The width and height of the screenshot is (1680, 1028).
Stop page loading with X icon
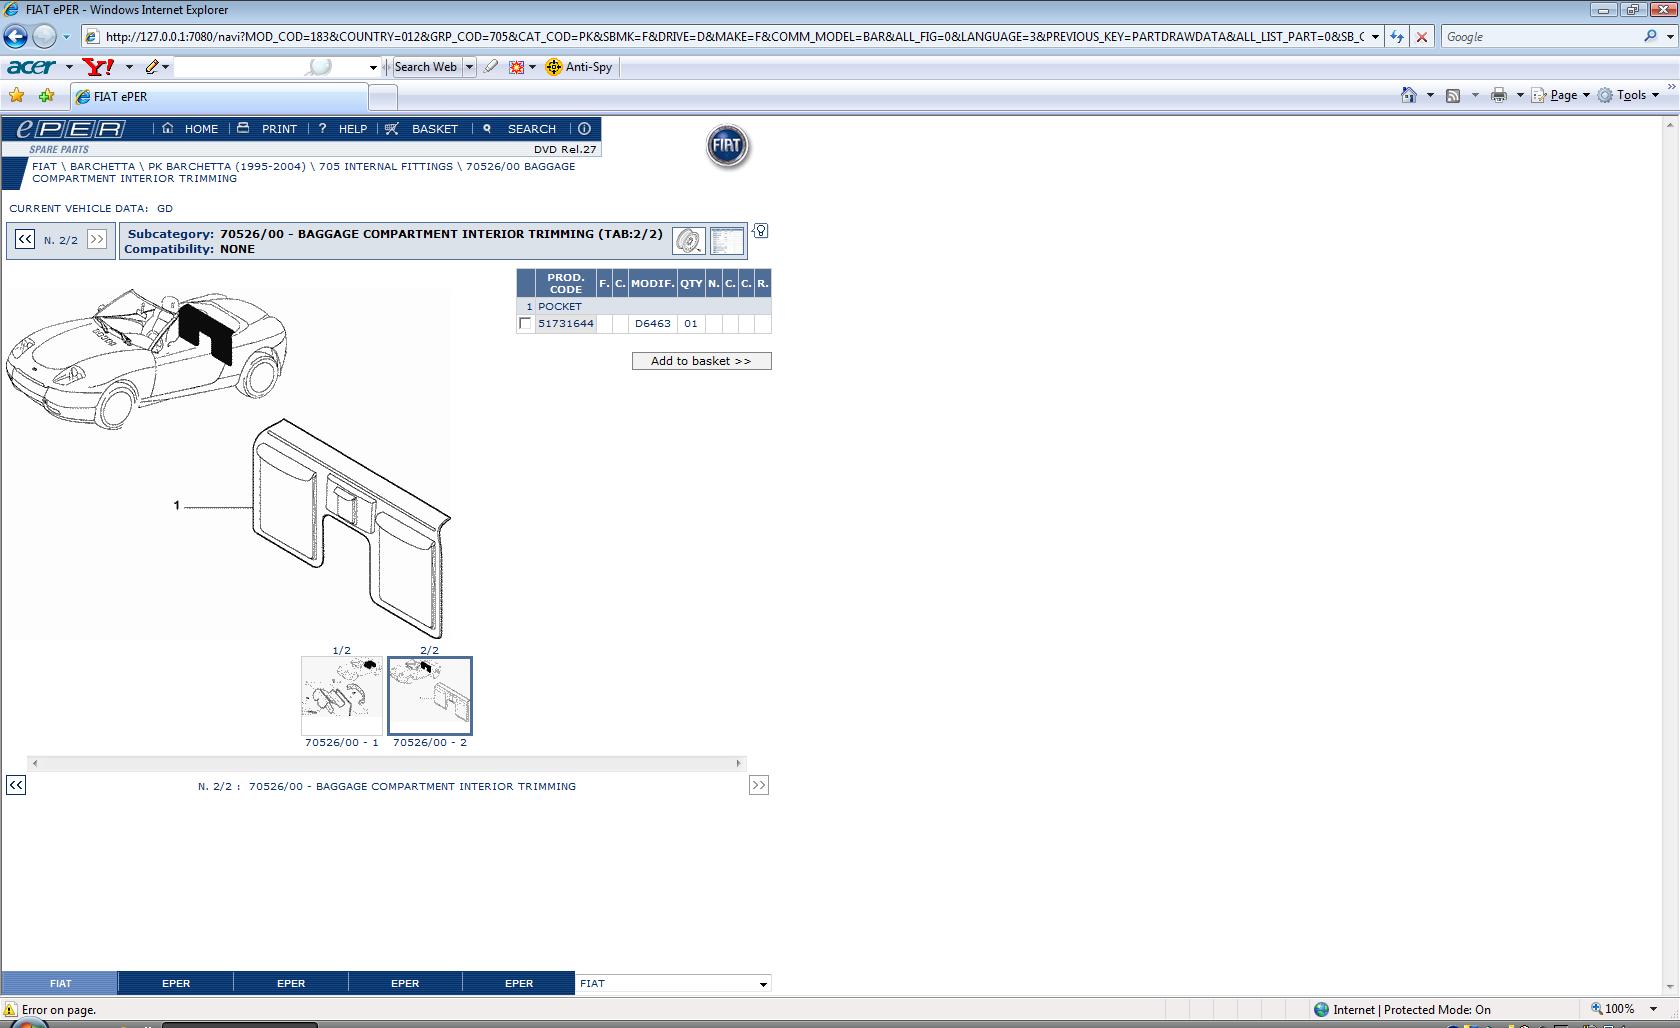click(x=1421, y=37)
